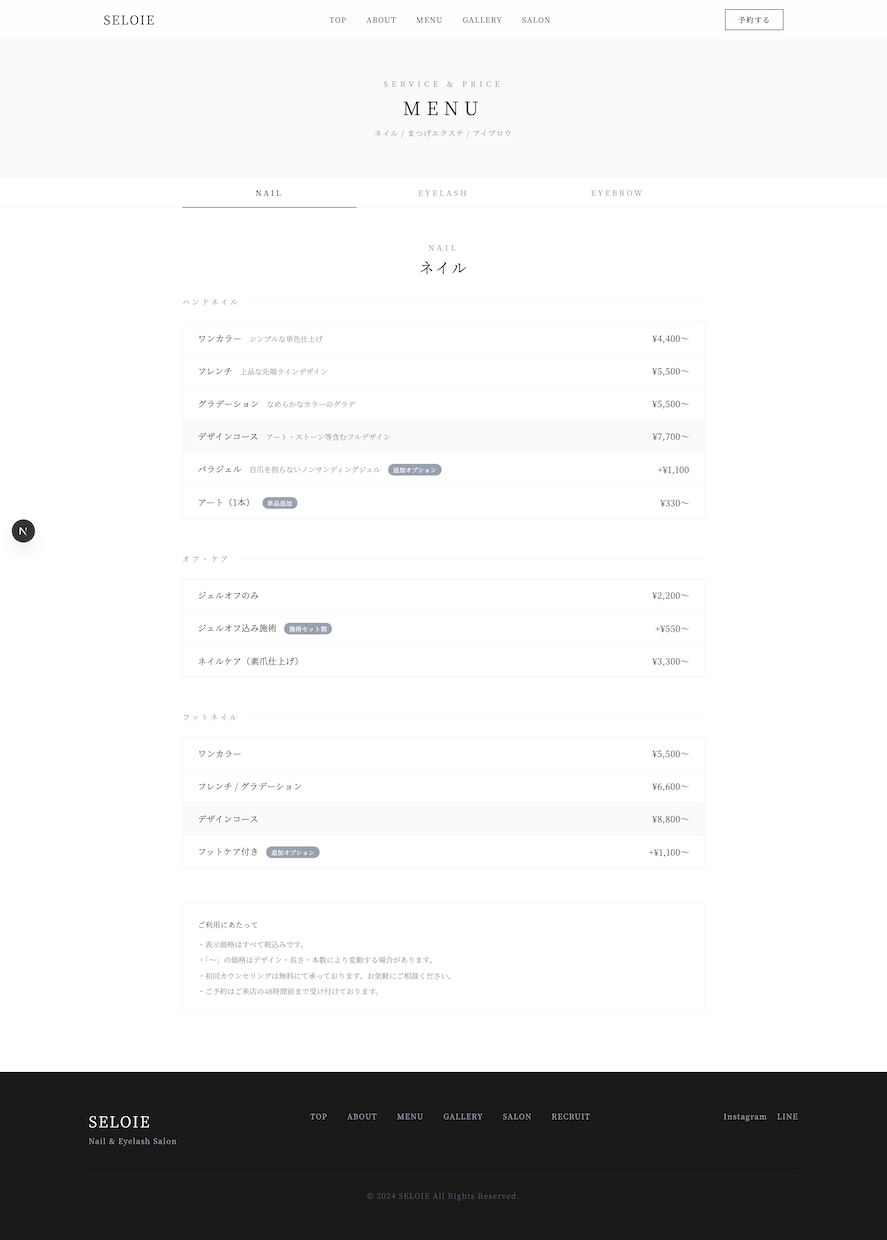Switch to the EYEBROW tab

[x=617, y=193]
